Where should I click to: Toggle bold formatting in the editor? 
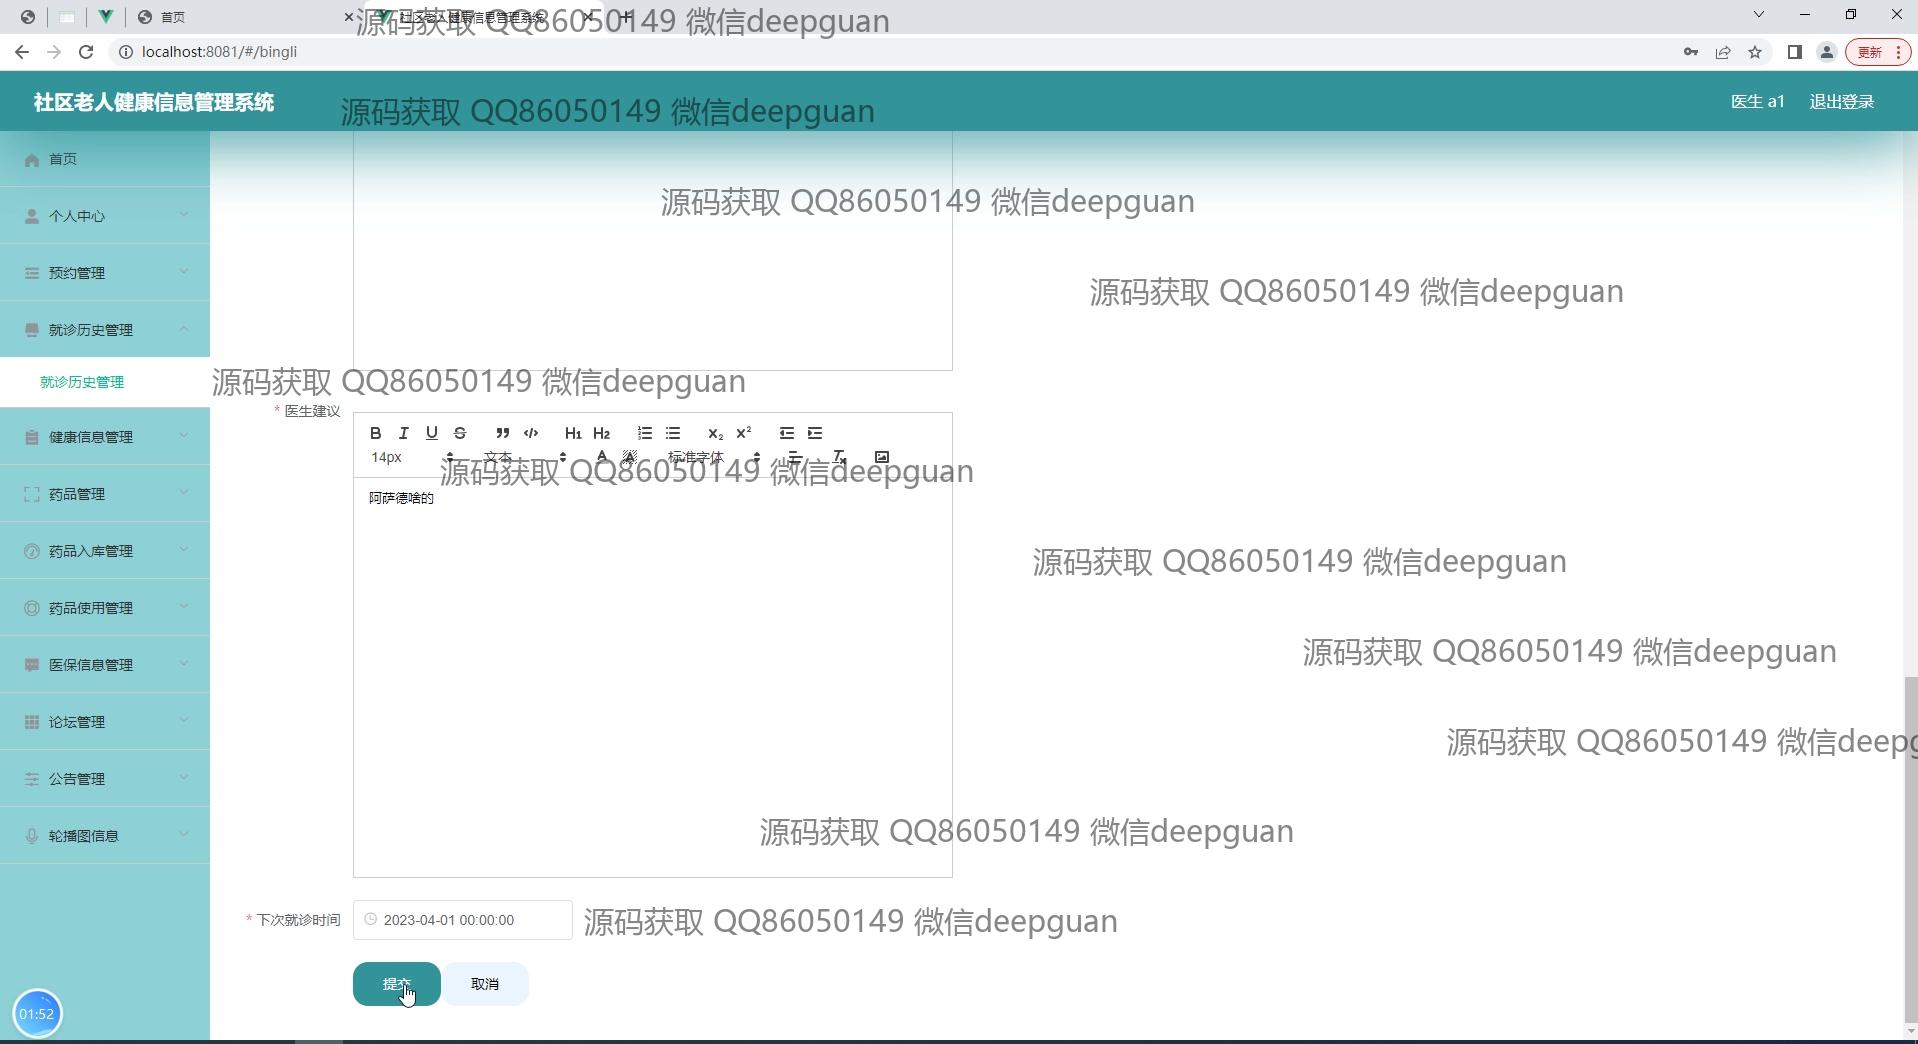(x=375, y=433)
